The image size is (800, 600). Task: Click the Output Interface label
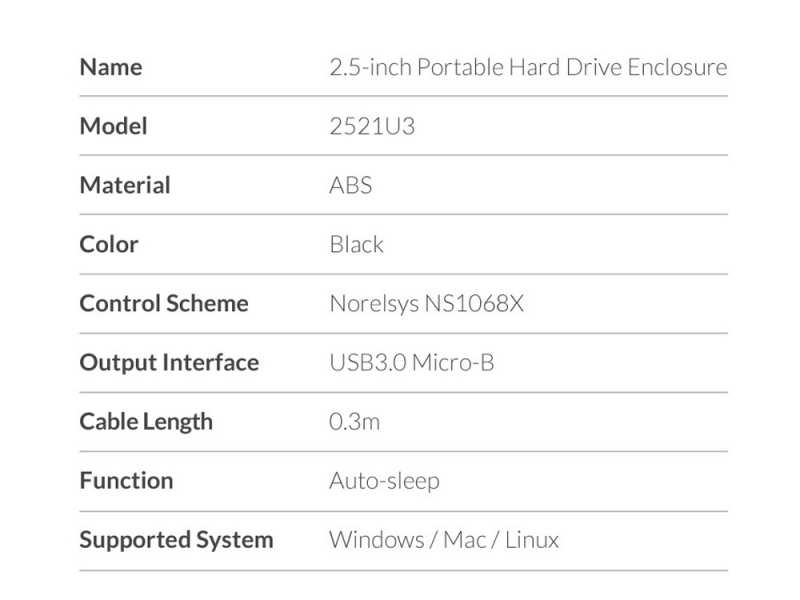pos(169,363)
